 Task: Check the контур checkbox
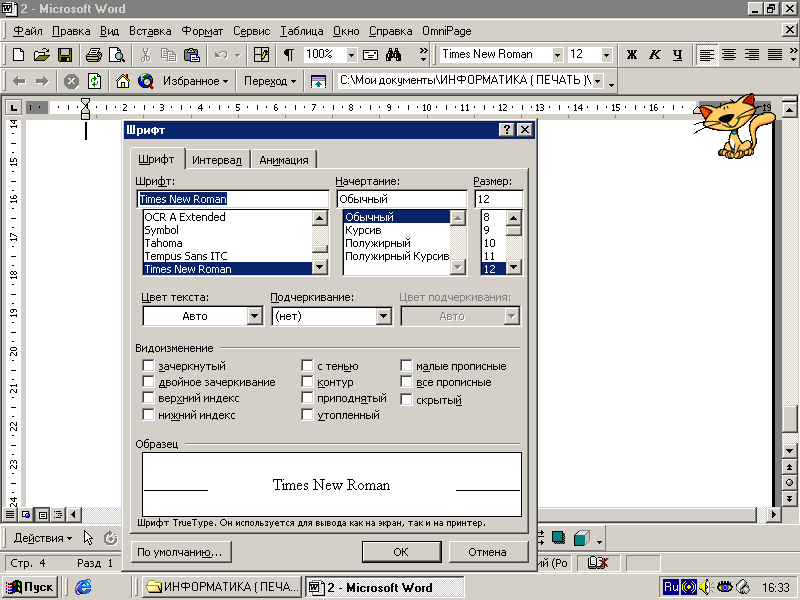(x=307, y=382)
